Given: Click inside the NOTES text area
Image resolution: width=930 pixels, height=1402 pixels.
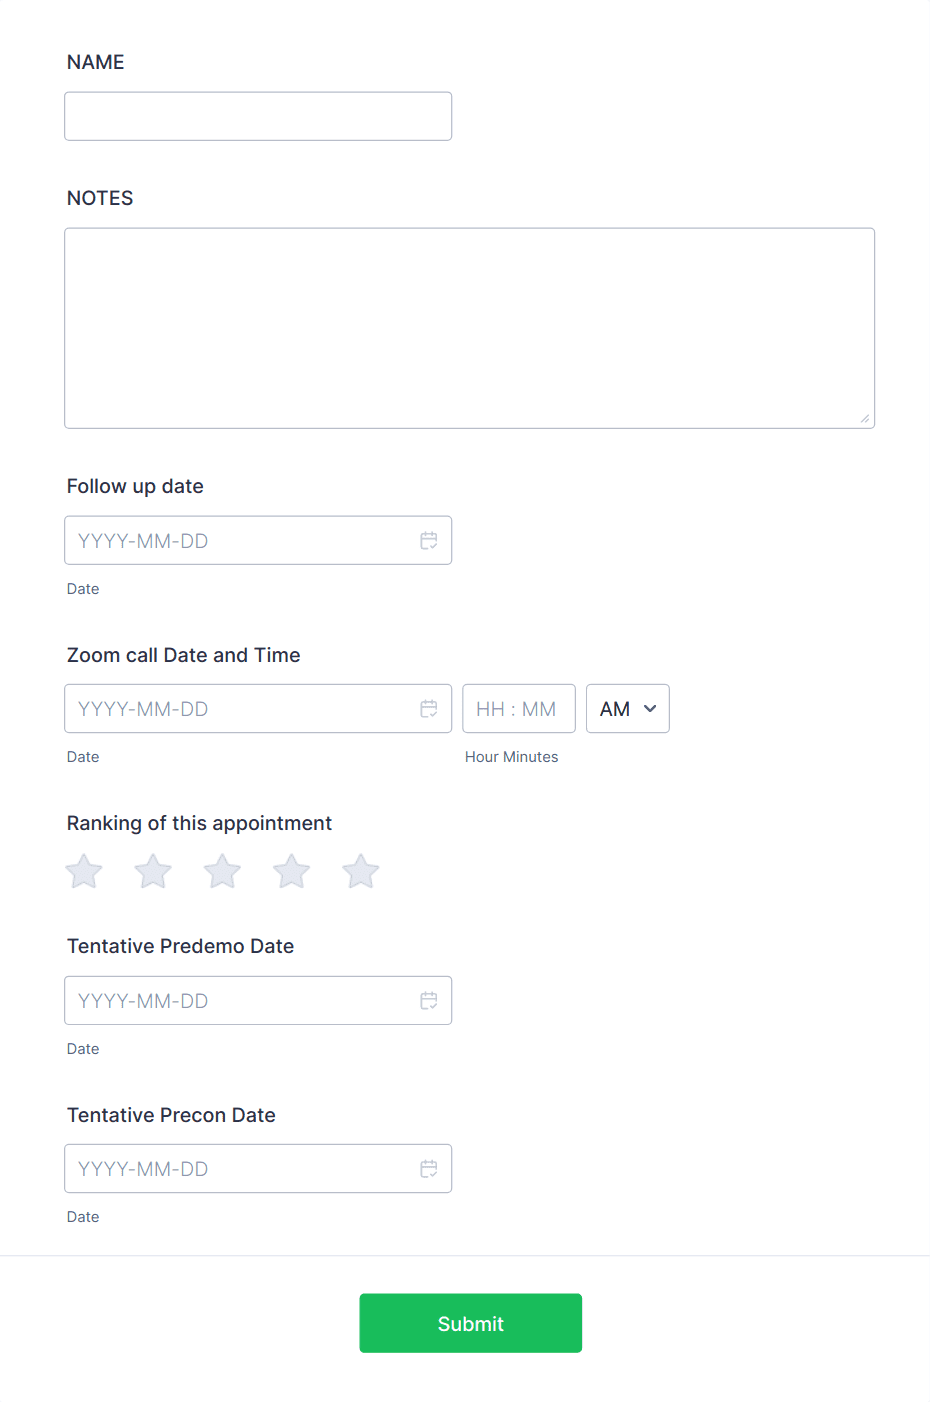Looking at the screenshot, I should pyautogui.click(x=470, y=327).
